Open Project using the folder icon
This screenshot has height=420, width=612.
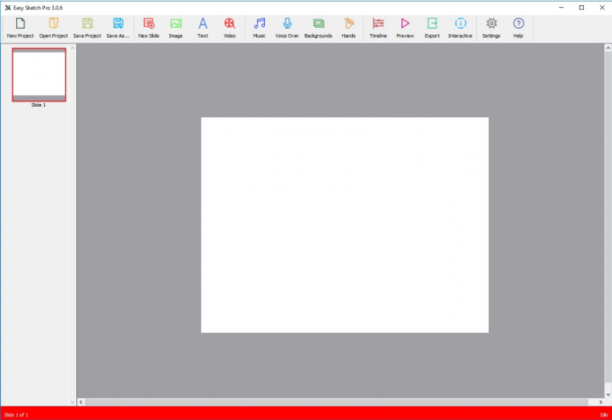tap(53, 28)
